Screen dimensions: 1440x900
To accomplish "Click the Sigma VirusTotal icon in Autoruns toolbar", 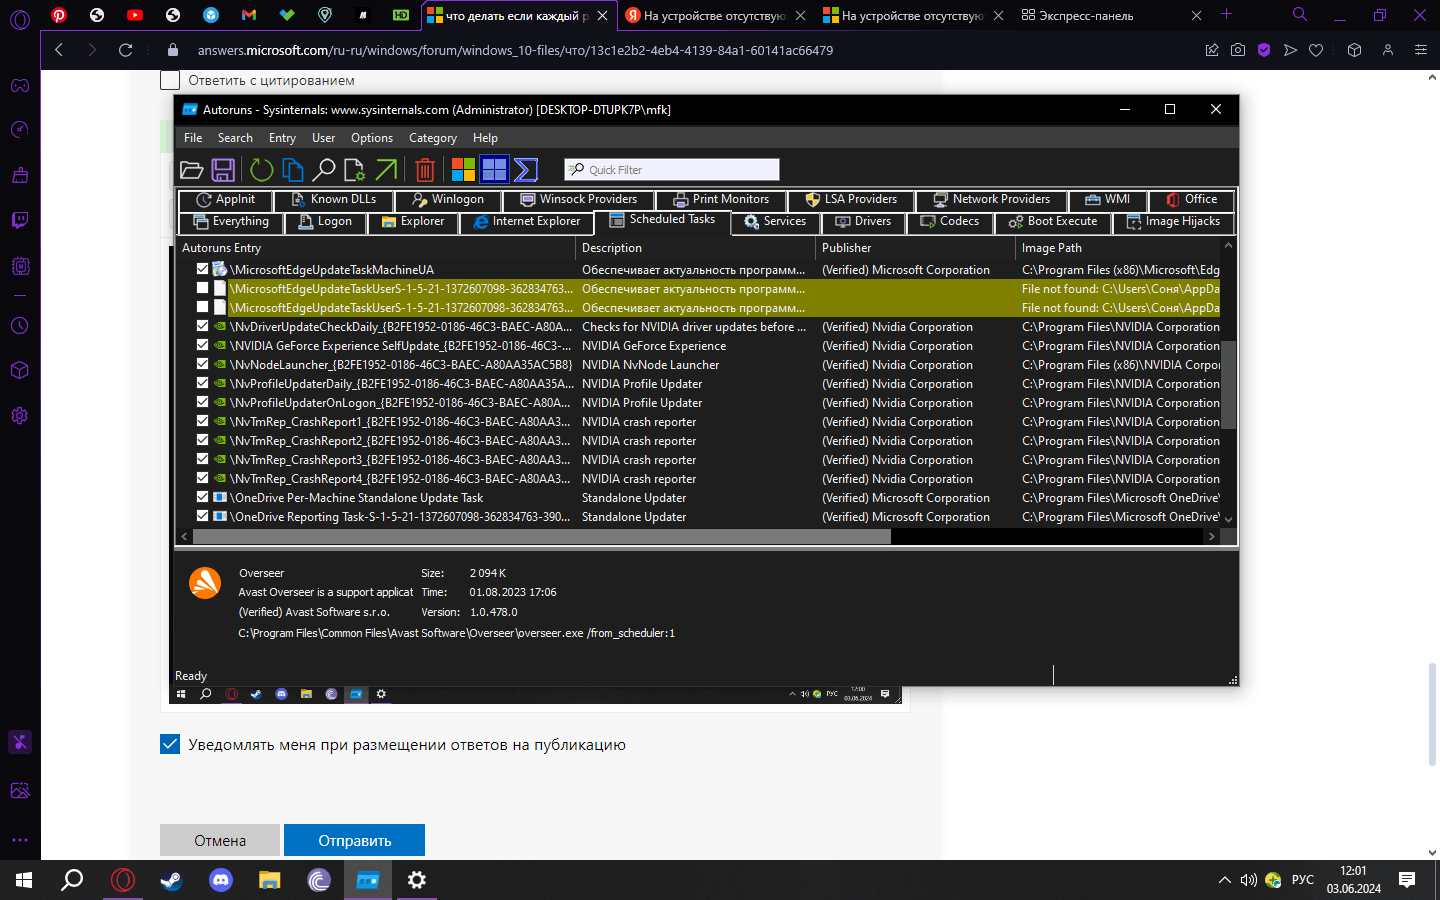I will 526,170.
